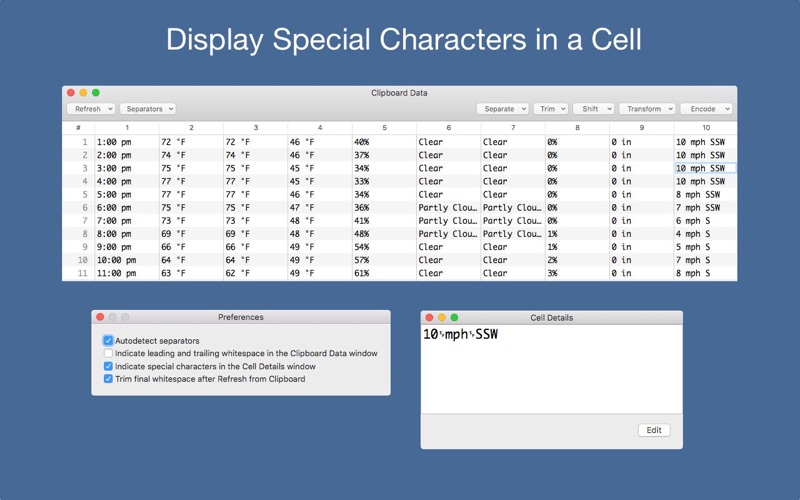Click column 6 header
The image size is (800, 500).
point(448,128)
